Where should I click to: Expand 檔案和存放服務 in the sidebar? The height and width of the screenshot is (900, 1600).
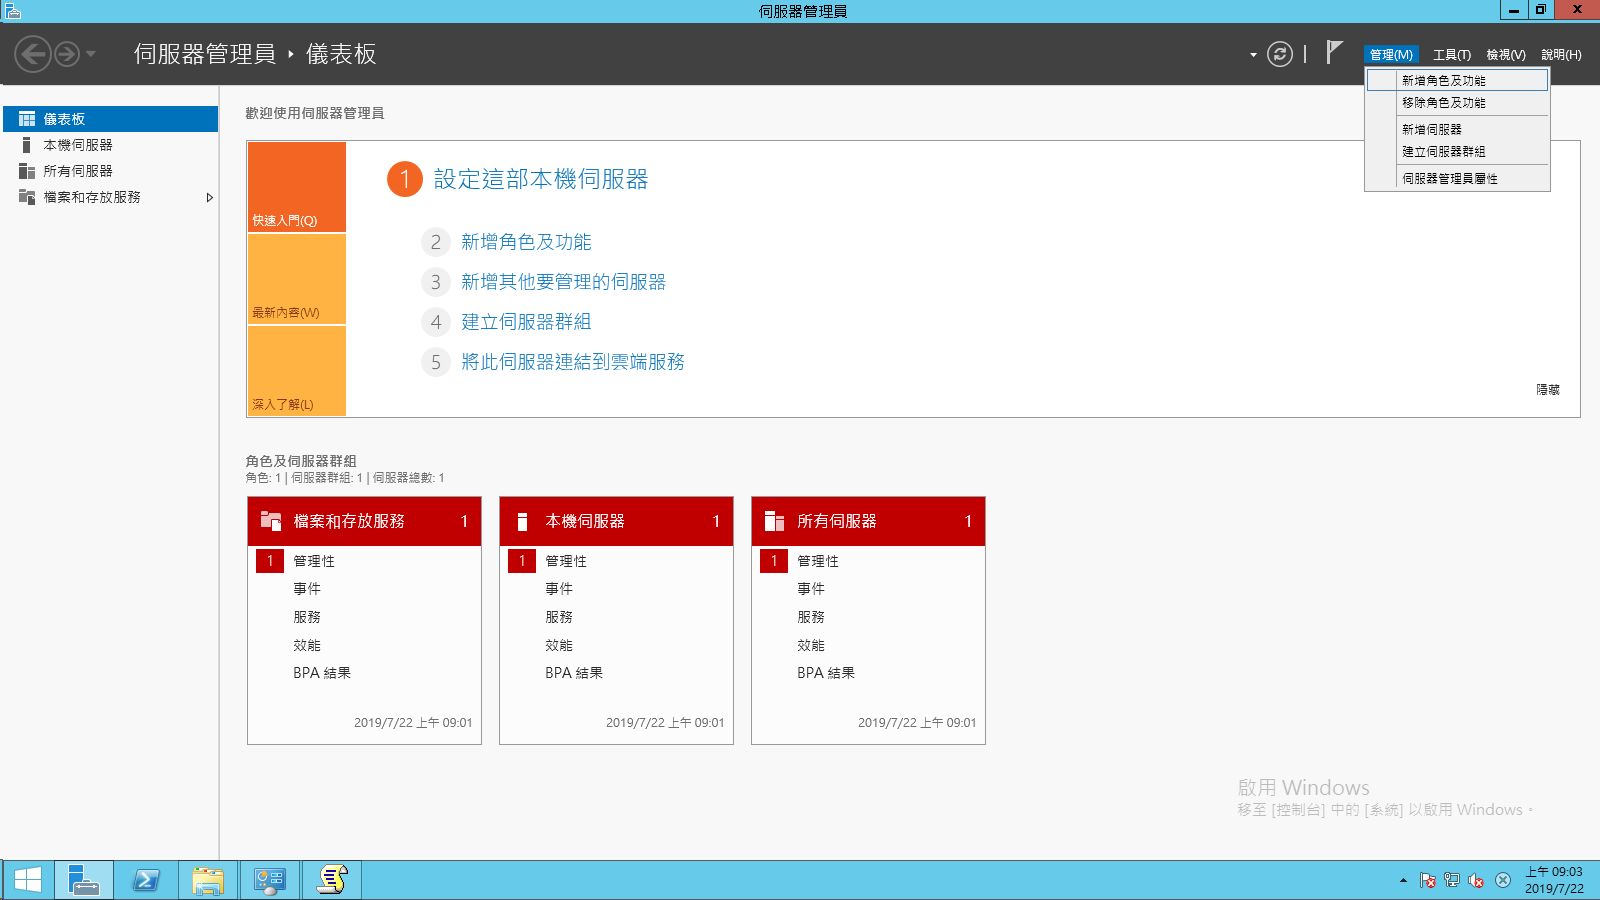pyautogui.click(x=209, y=198)
